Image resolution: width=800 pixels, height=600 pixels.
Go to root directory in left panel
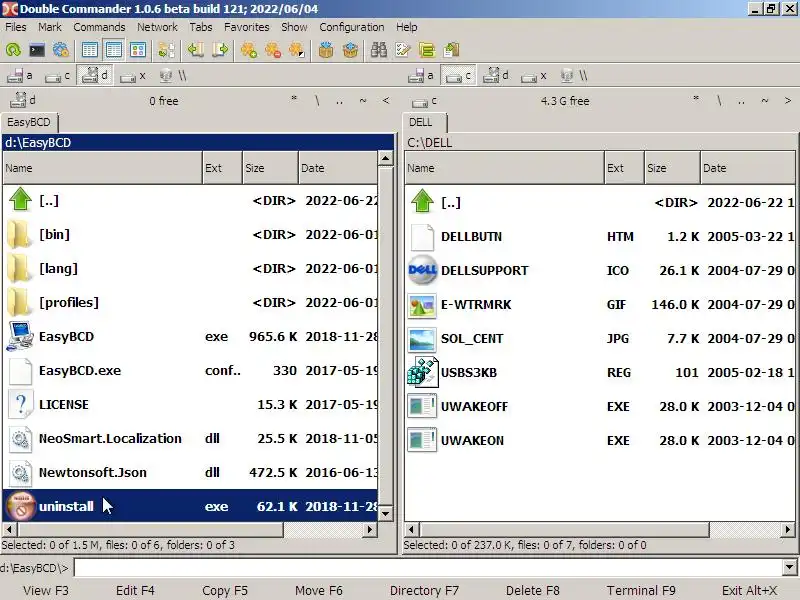[317, 101]
